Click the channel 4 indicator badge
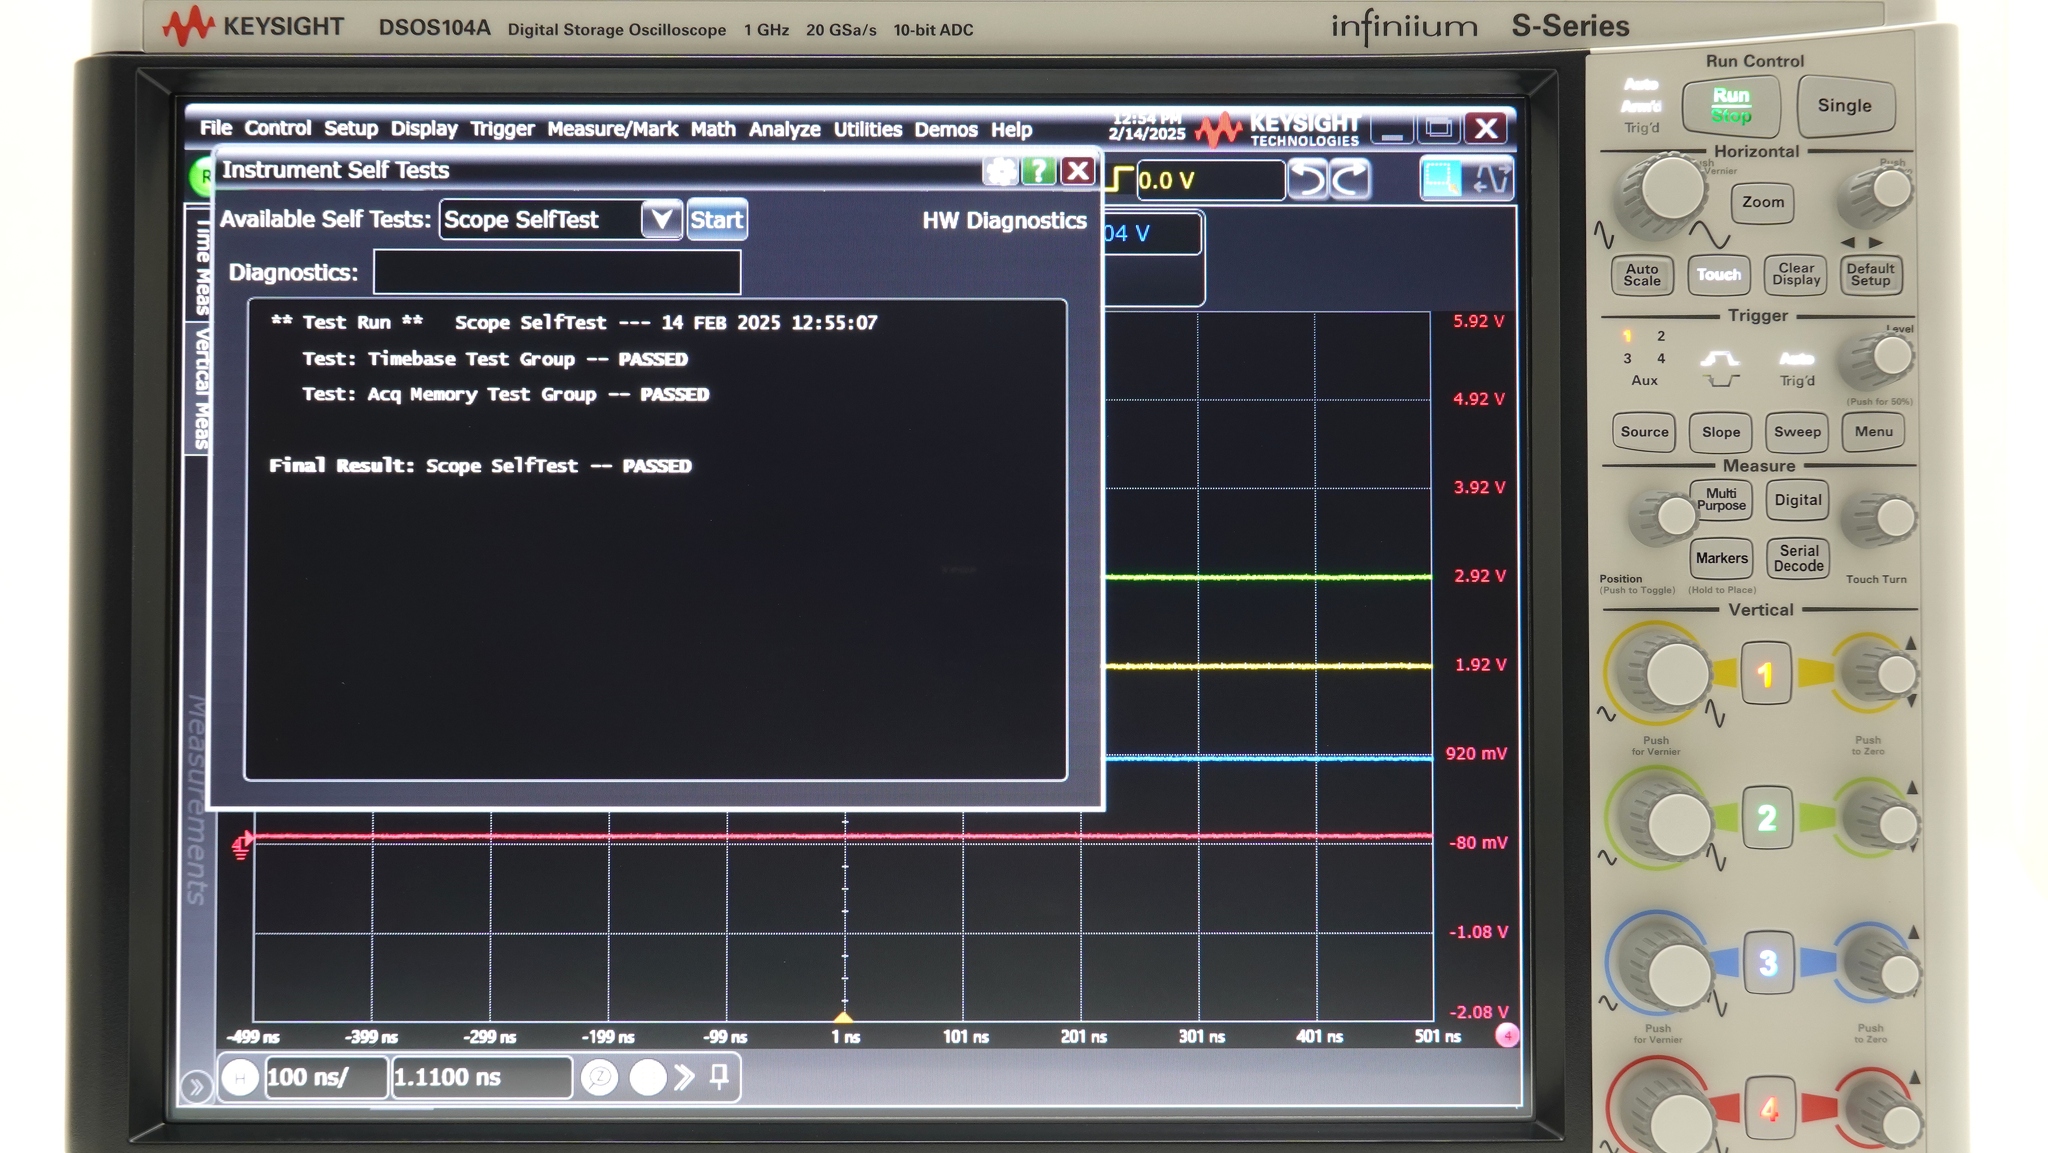This screenshot has height=1153, width=2048. 1506,1036
